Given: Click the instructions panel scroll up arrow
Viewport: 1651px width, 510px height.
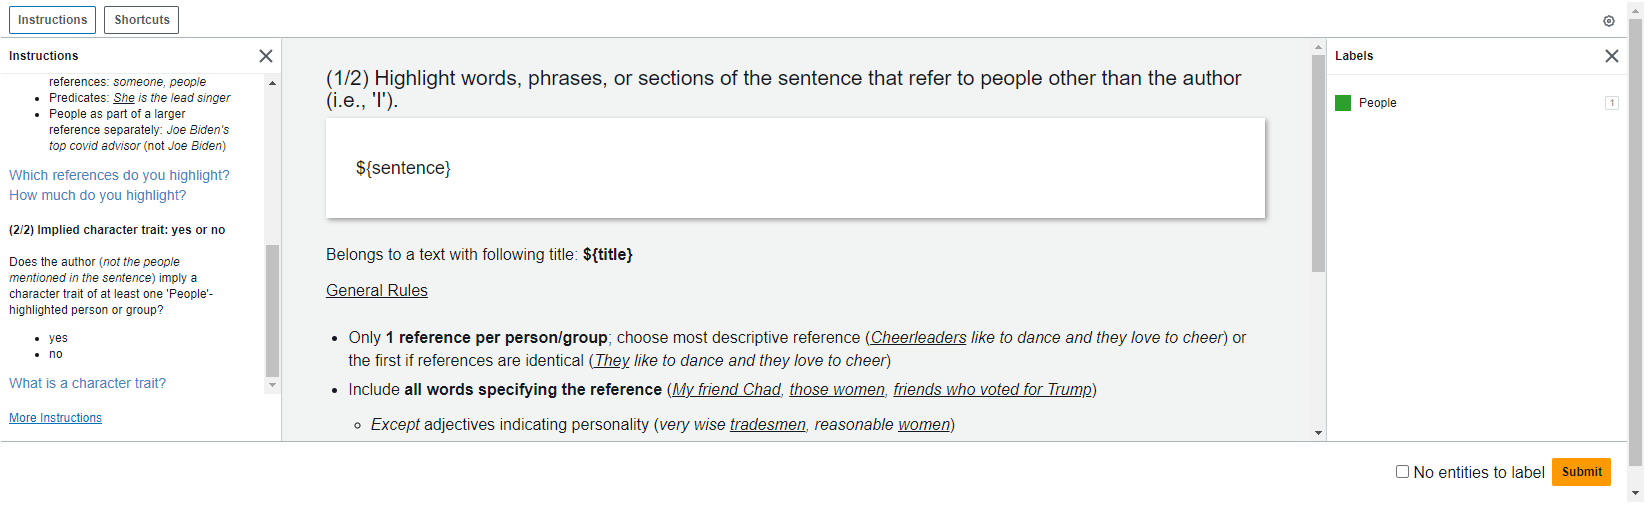Looking at the screenshot, I should (x=272, y=83).
